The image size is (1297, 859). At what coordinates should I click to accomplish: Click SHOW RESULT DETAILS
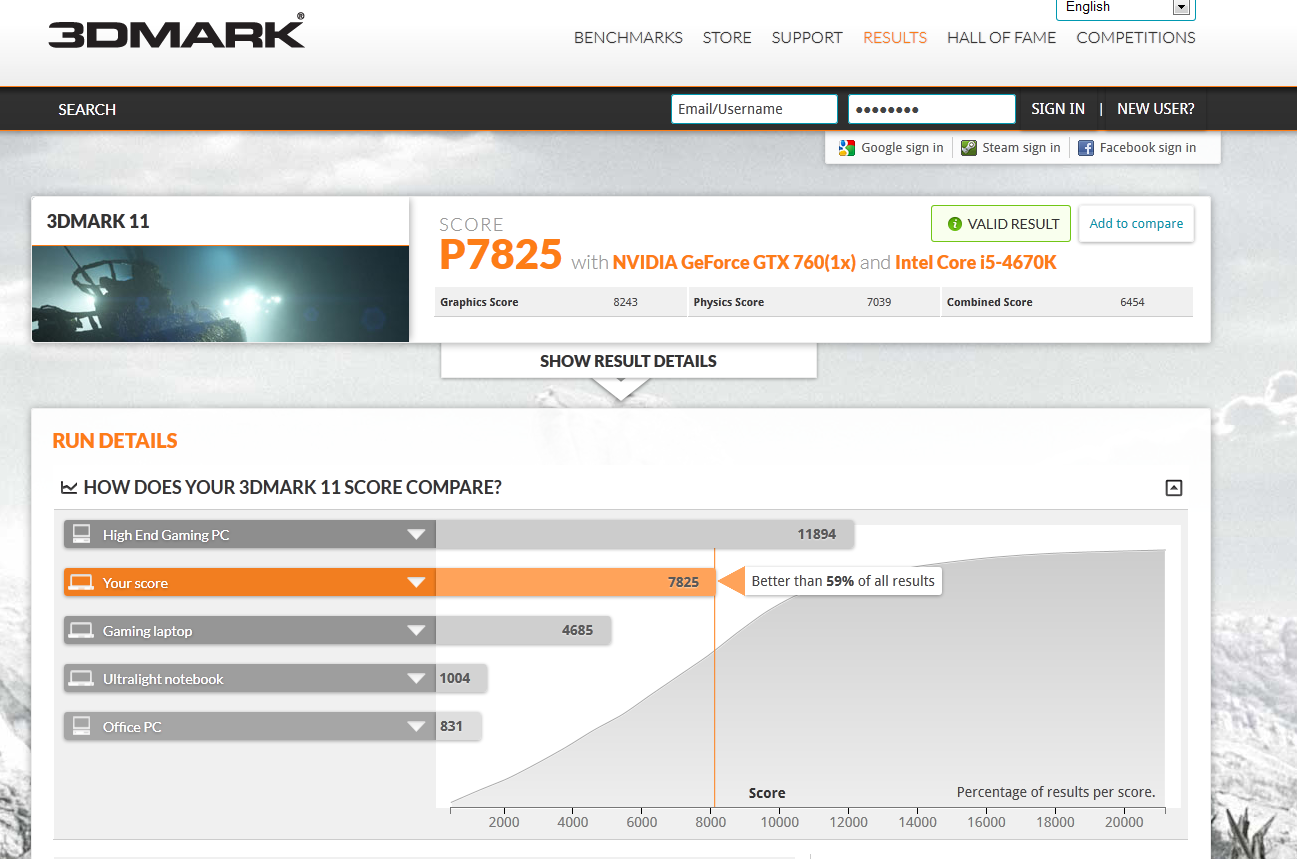tap(628, 361)
